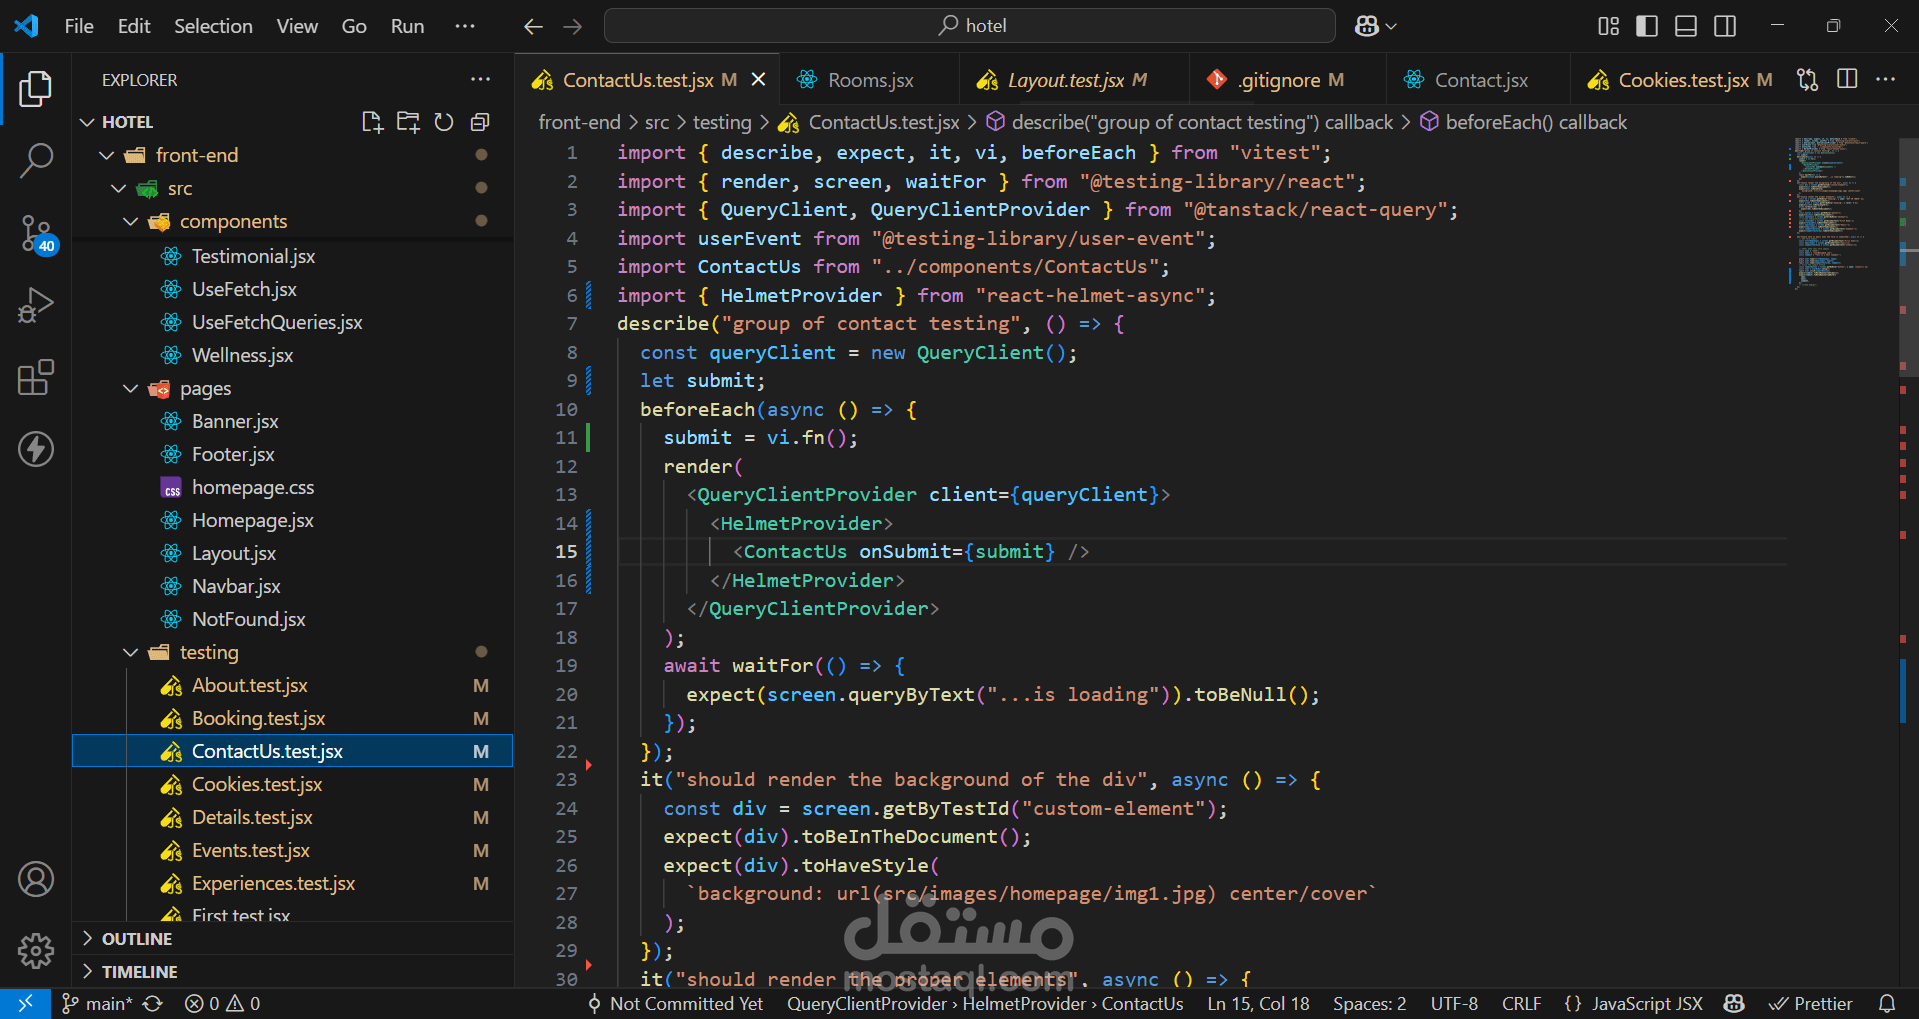This screenshot has height=1019, width=1919.
Task: Open the more menus ellipsis in menu bar
Action: click(x=465, y=26)
